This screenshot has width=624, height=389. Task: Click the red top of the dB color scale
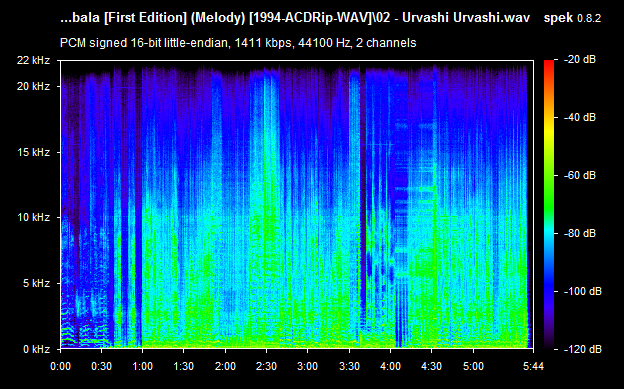549,66
